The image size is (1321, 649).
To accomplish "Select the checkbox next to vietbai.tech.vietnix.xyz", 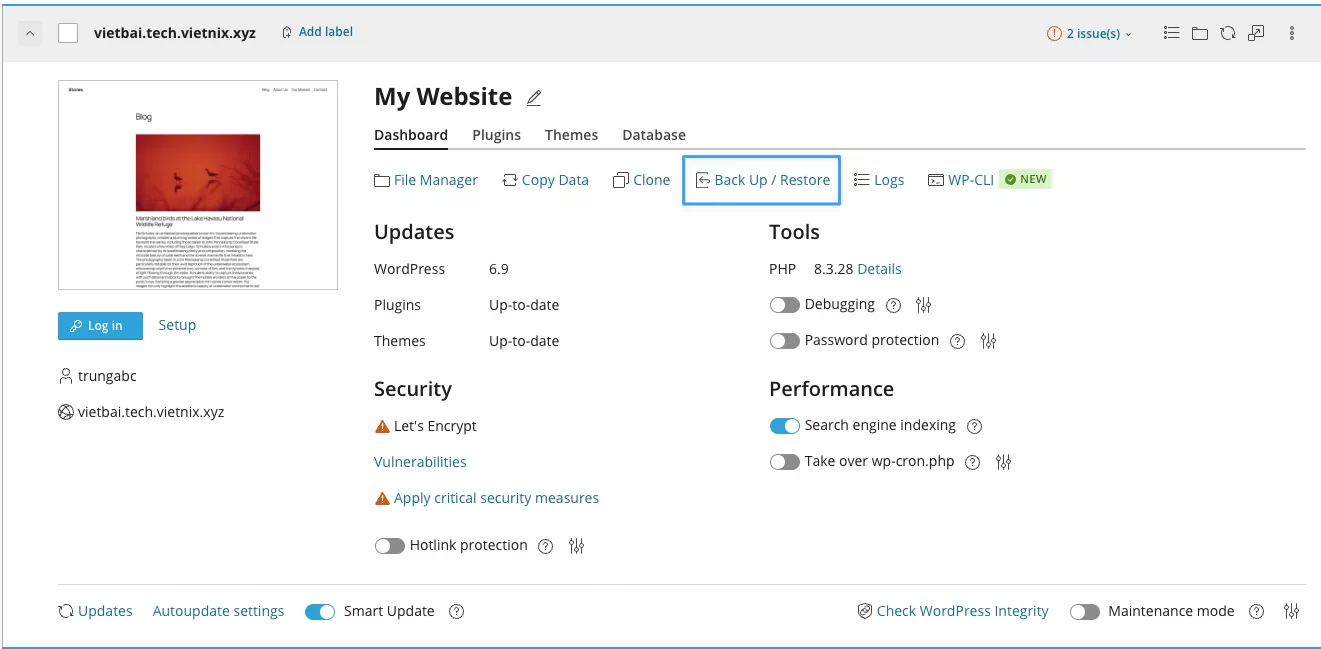I will [68, 33].
